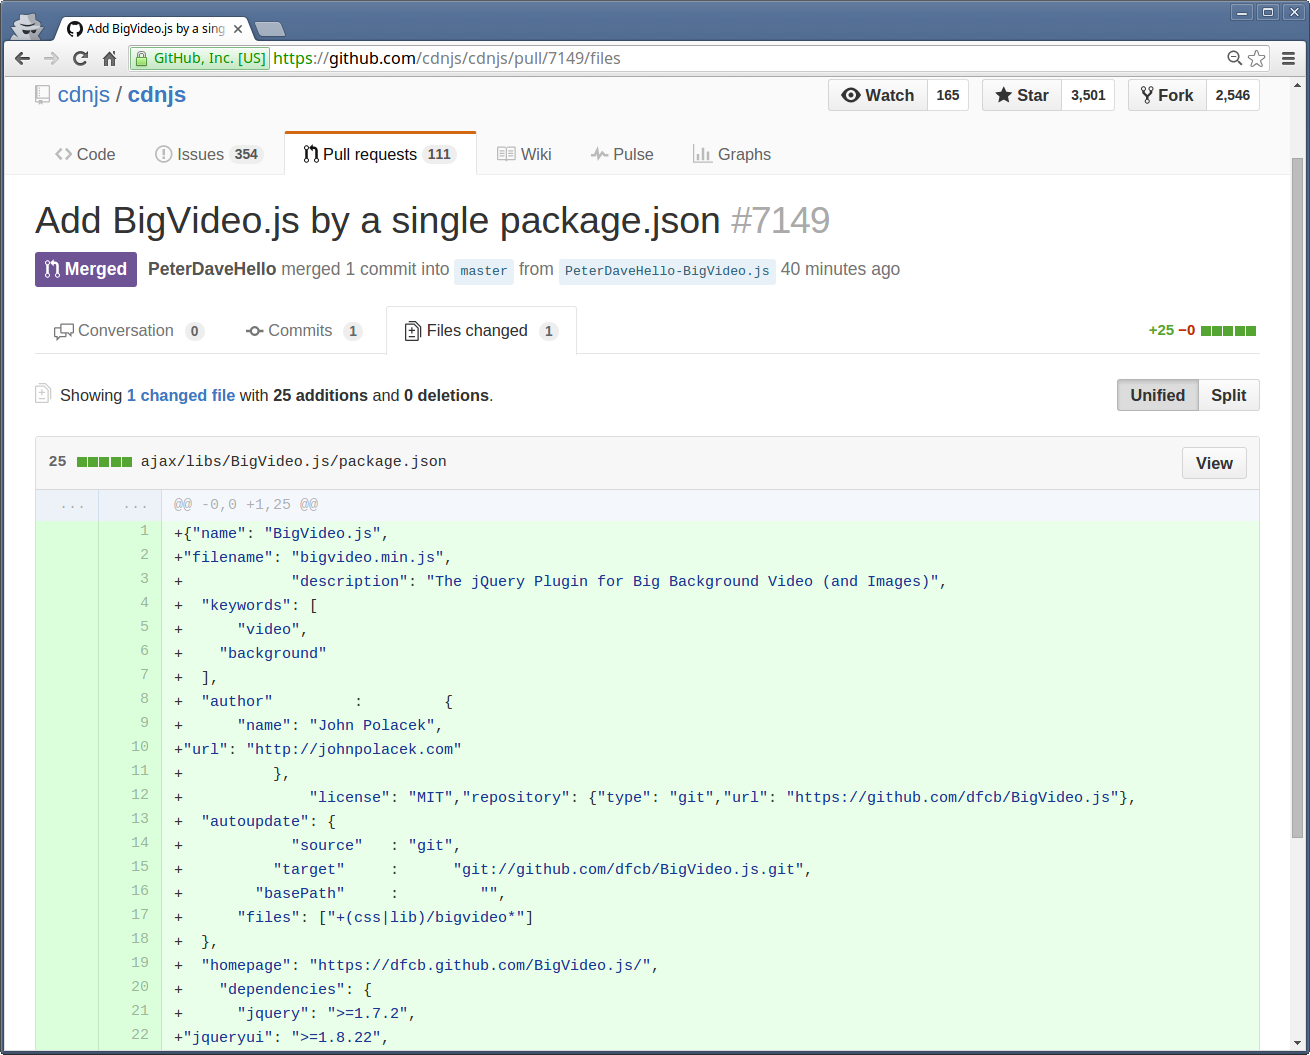The height and width of the screenshot is (1055, 1310).
Task: Open the cdnjs repository name link
Action: point(157,95)
